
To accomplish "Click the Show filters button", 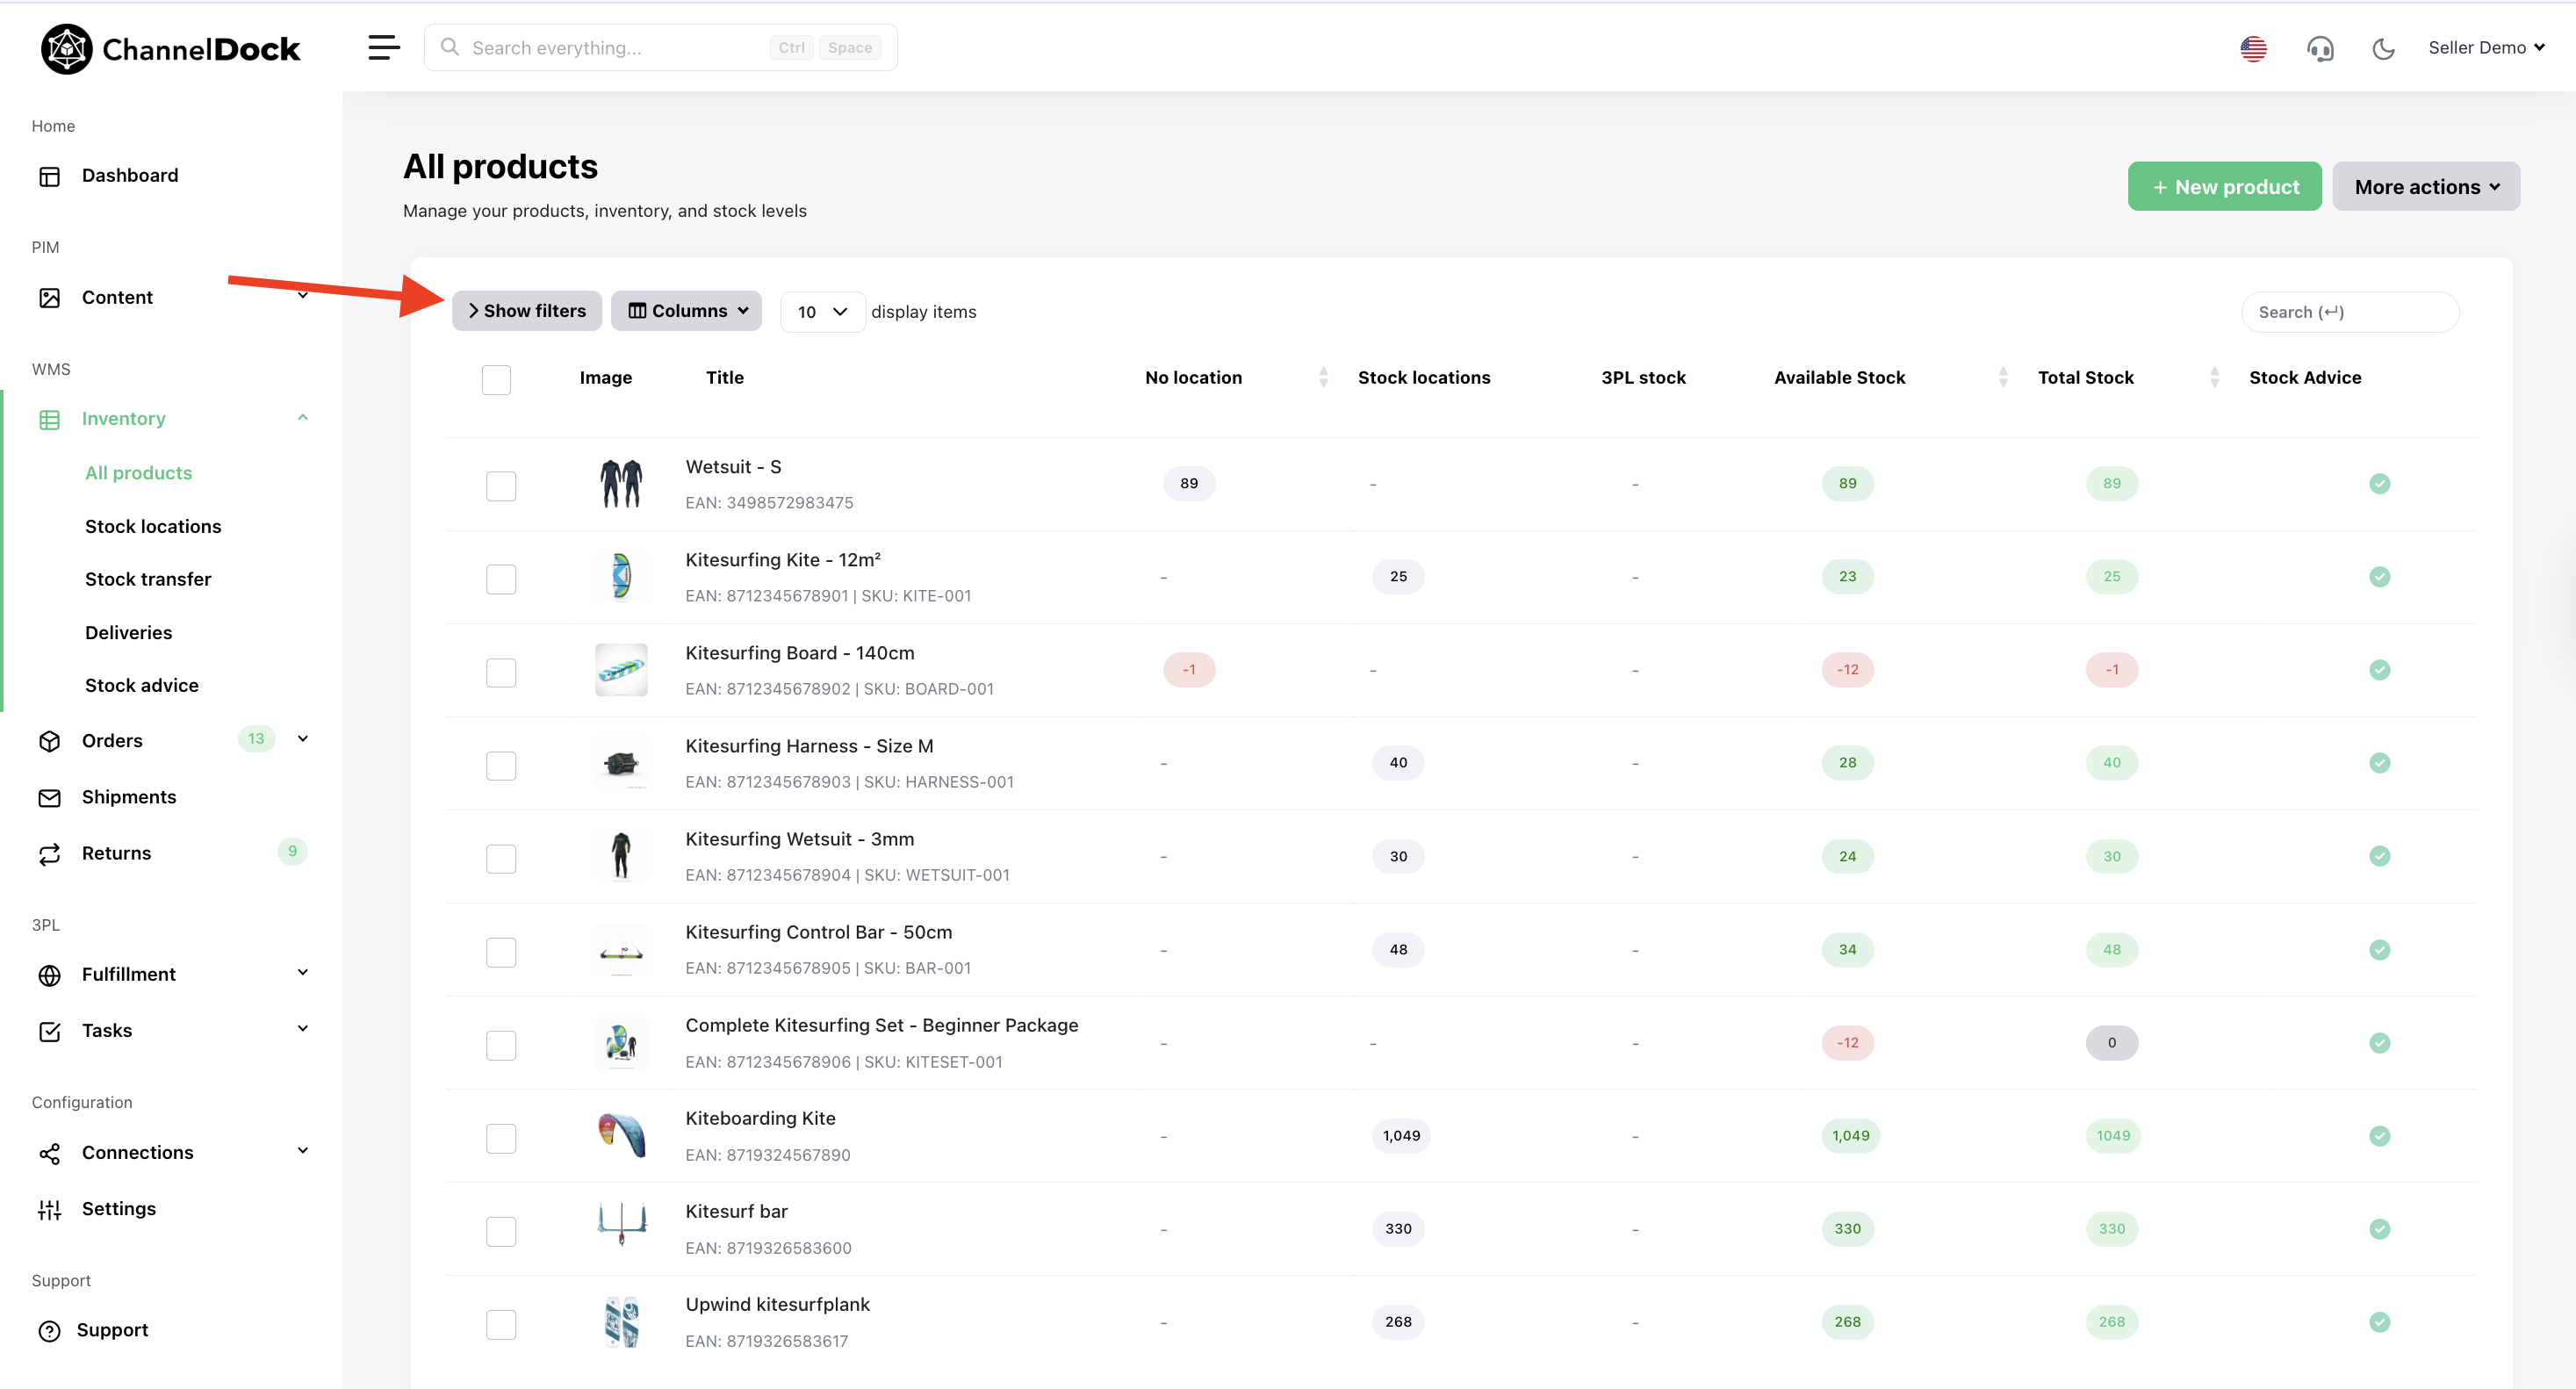I will pyautogui.click(x=527, y=311).
